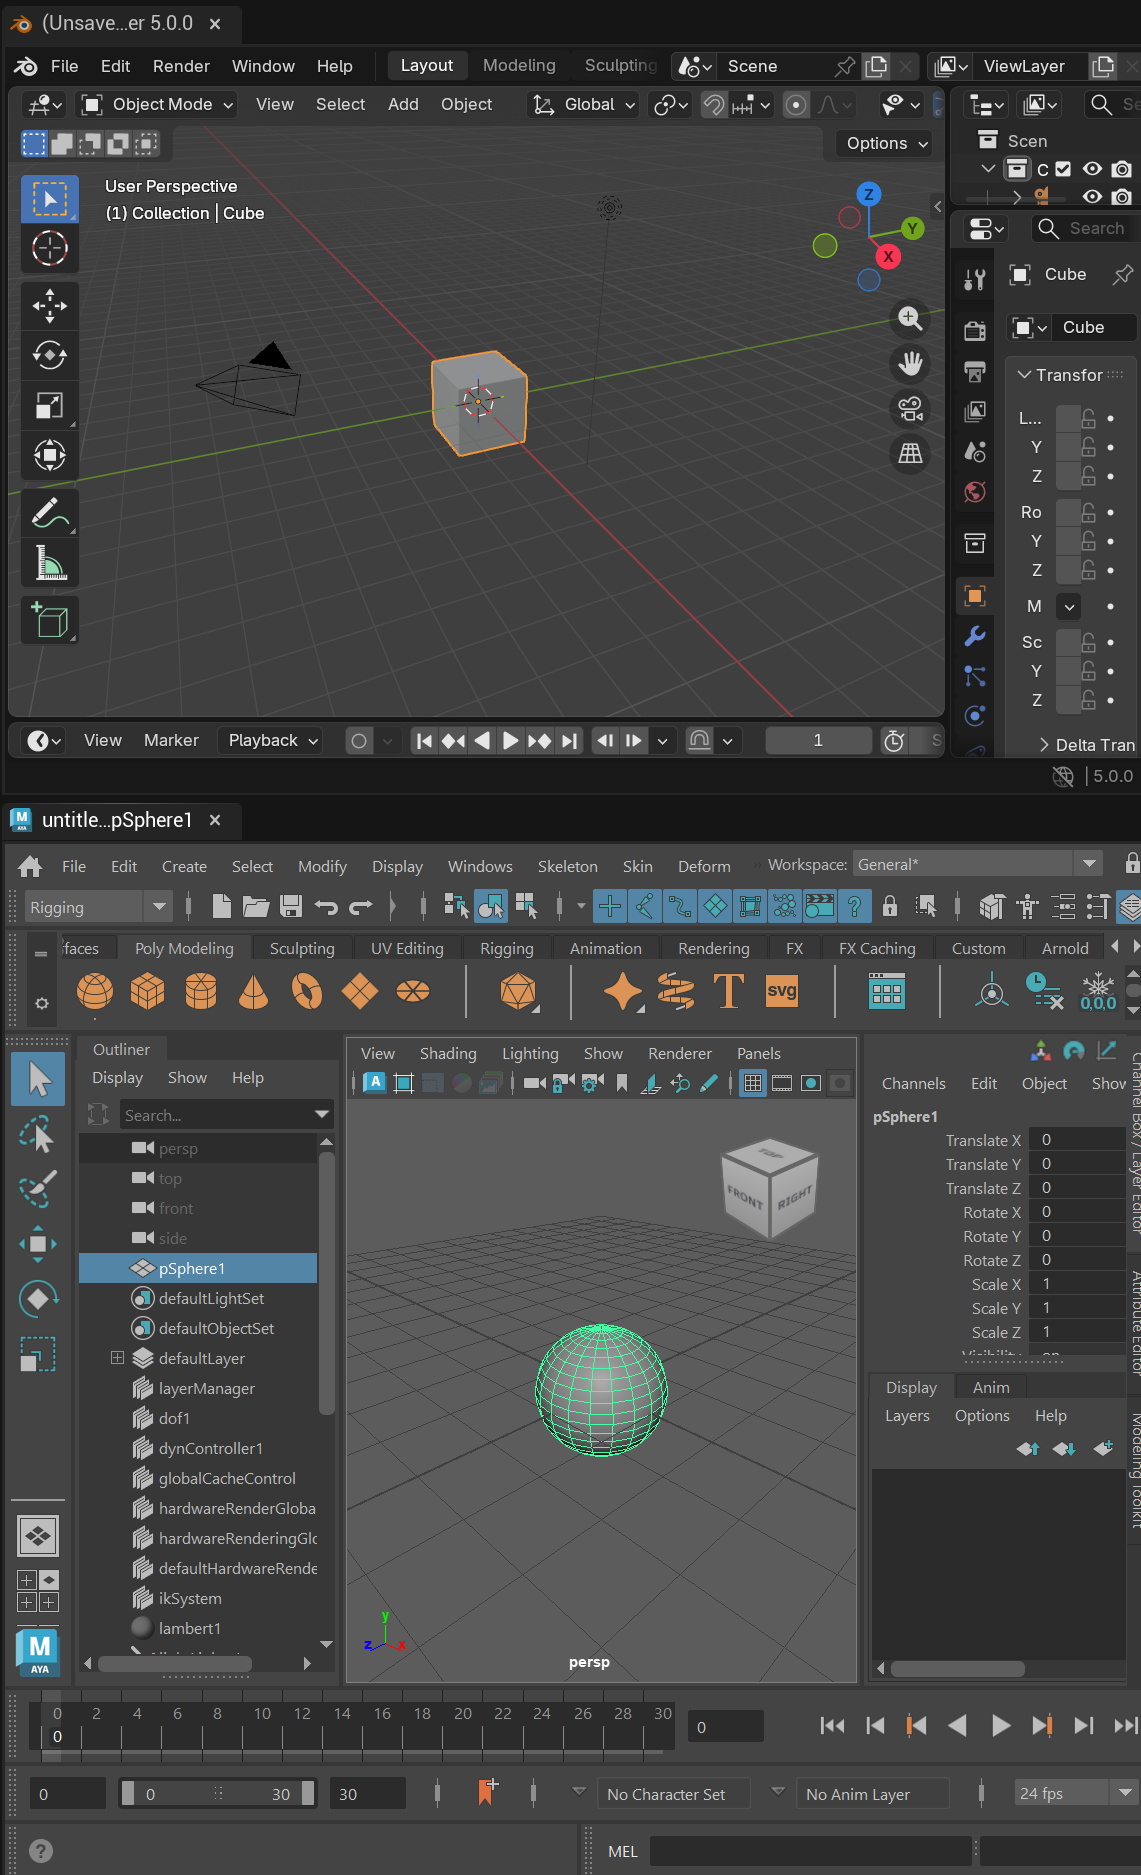Viewport: 1141px width, 1875px height.
Task: Select the Move tool in Blender
Action: coord(49,306)
